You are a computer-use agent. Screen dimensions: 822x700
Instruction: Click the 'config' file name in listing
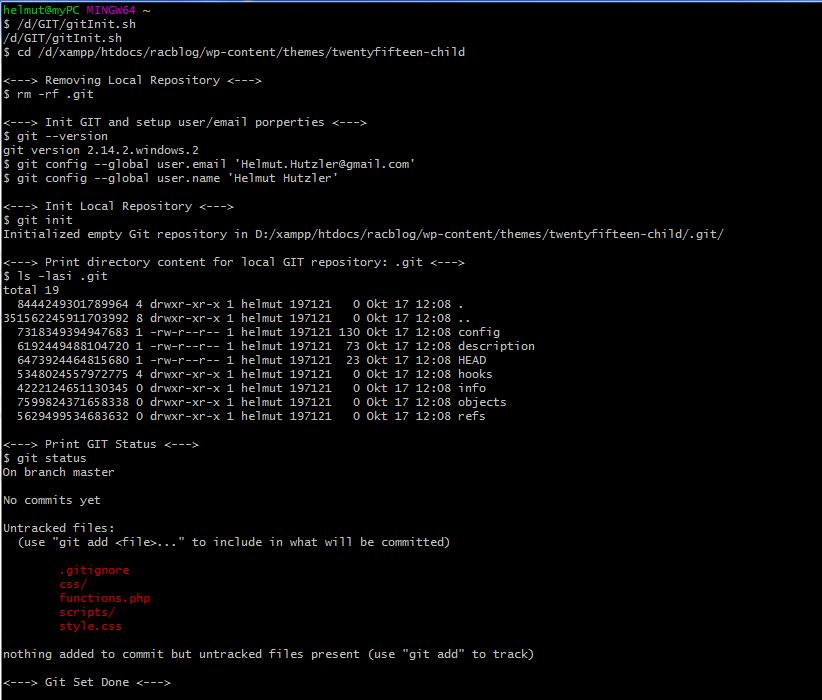(x=479, y=332)
